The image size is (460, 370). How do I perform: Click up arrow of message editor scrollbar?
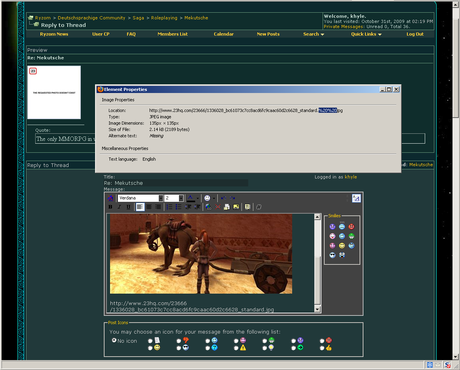coord(317,217)
